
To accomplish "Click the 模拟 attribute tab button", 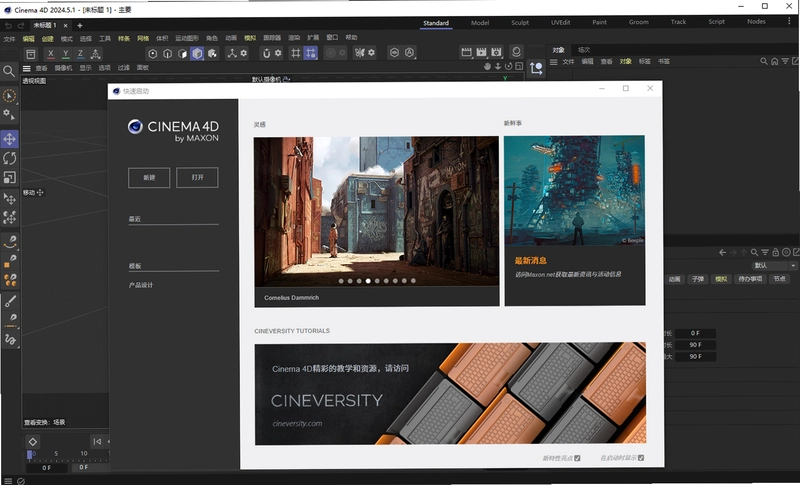I will [x=721, y=279].
